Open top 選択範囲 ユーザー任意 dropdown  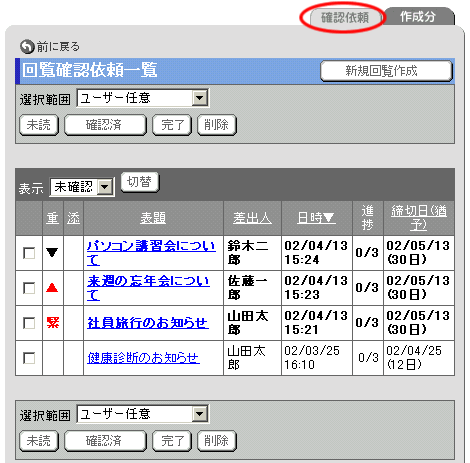143,98
